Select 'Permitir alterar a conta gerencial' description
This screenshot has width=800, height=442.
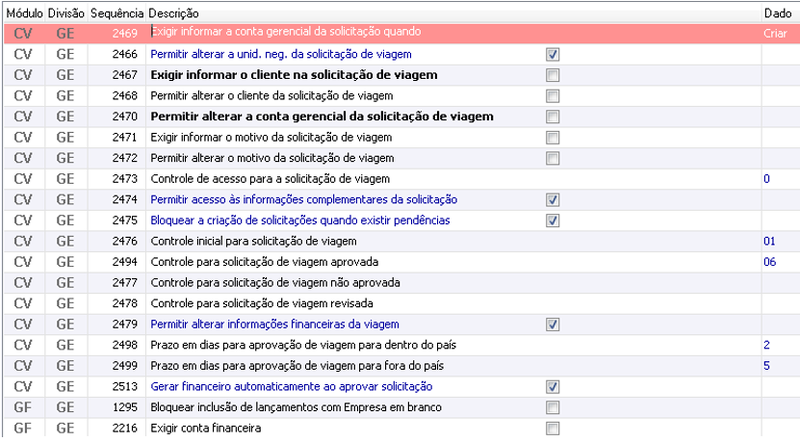click(322, 116)
